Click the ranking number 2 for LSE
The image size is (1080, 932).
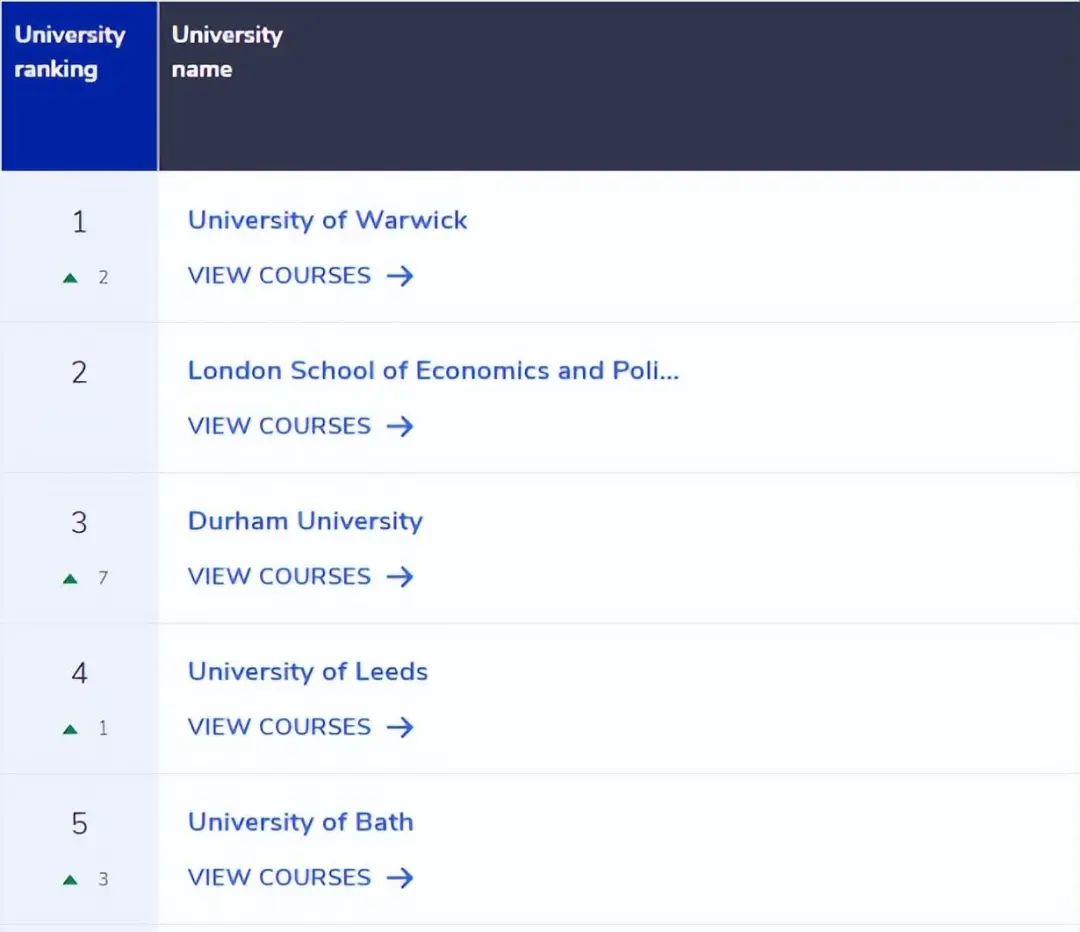click(x=79, y=371)
